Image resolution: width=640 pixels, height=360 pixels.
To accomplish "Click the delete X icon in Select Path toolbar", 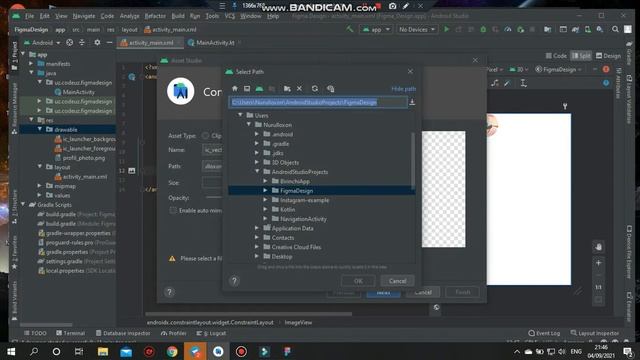I will 300,89.
